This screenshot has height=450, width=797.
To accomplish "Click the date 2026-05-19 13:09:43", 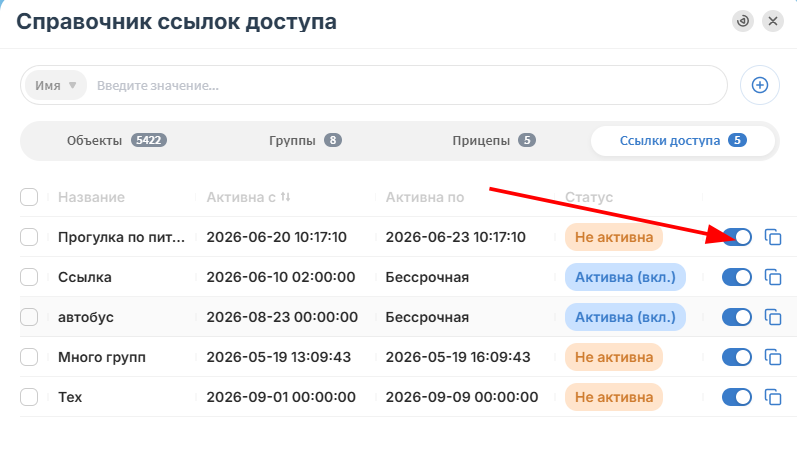I will tap(279, 357).
